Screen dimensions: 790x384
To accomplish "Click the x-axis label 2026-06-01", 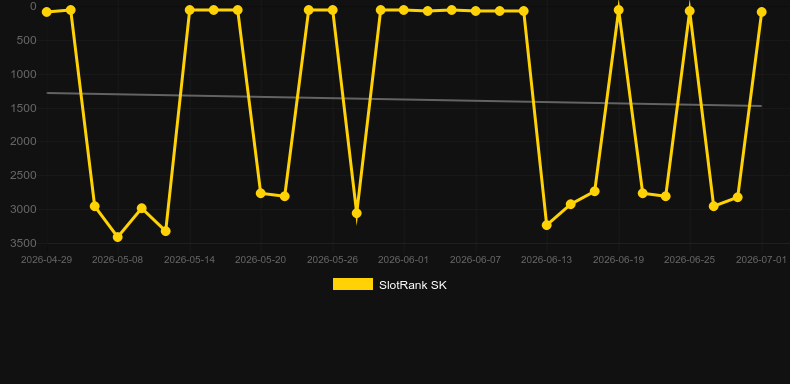I will click(404, 260).
